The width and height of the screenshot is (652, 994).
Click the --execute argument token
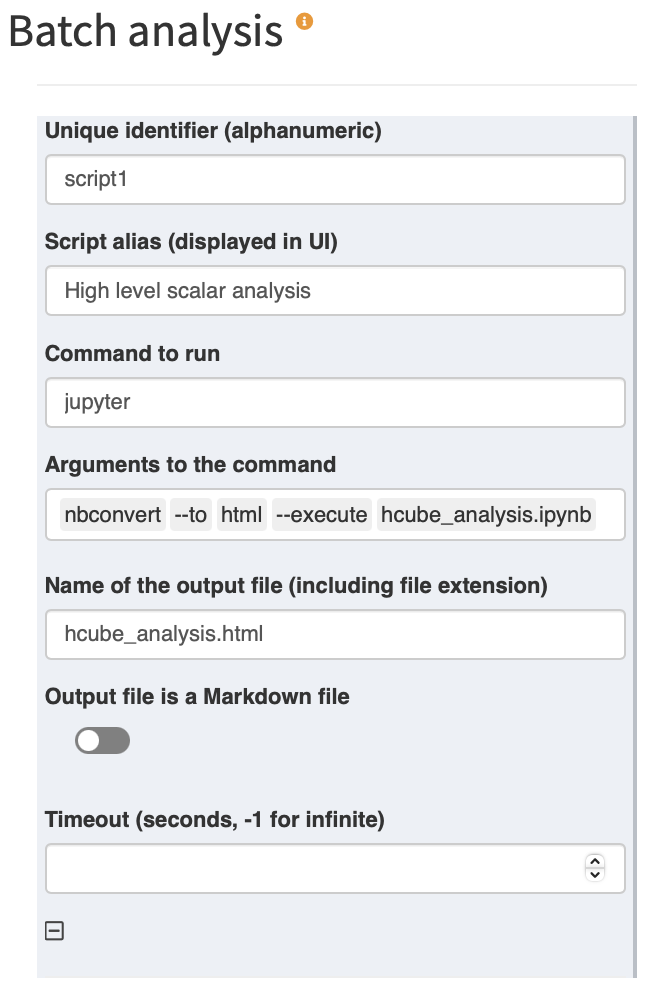tap(322, 514)
